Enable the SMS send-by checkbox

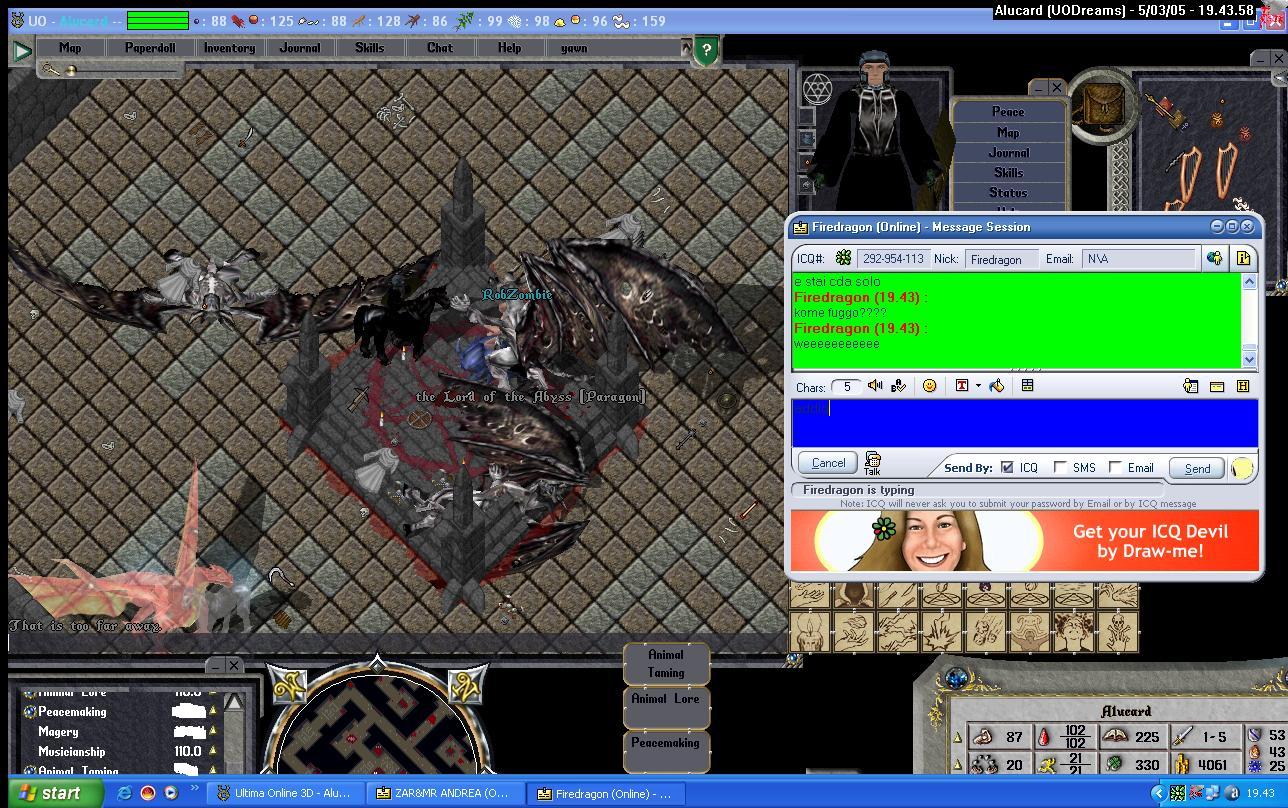[x=1060, y=467]
